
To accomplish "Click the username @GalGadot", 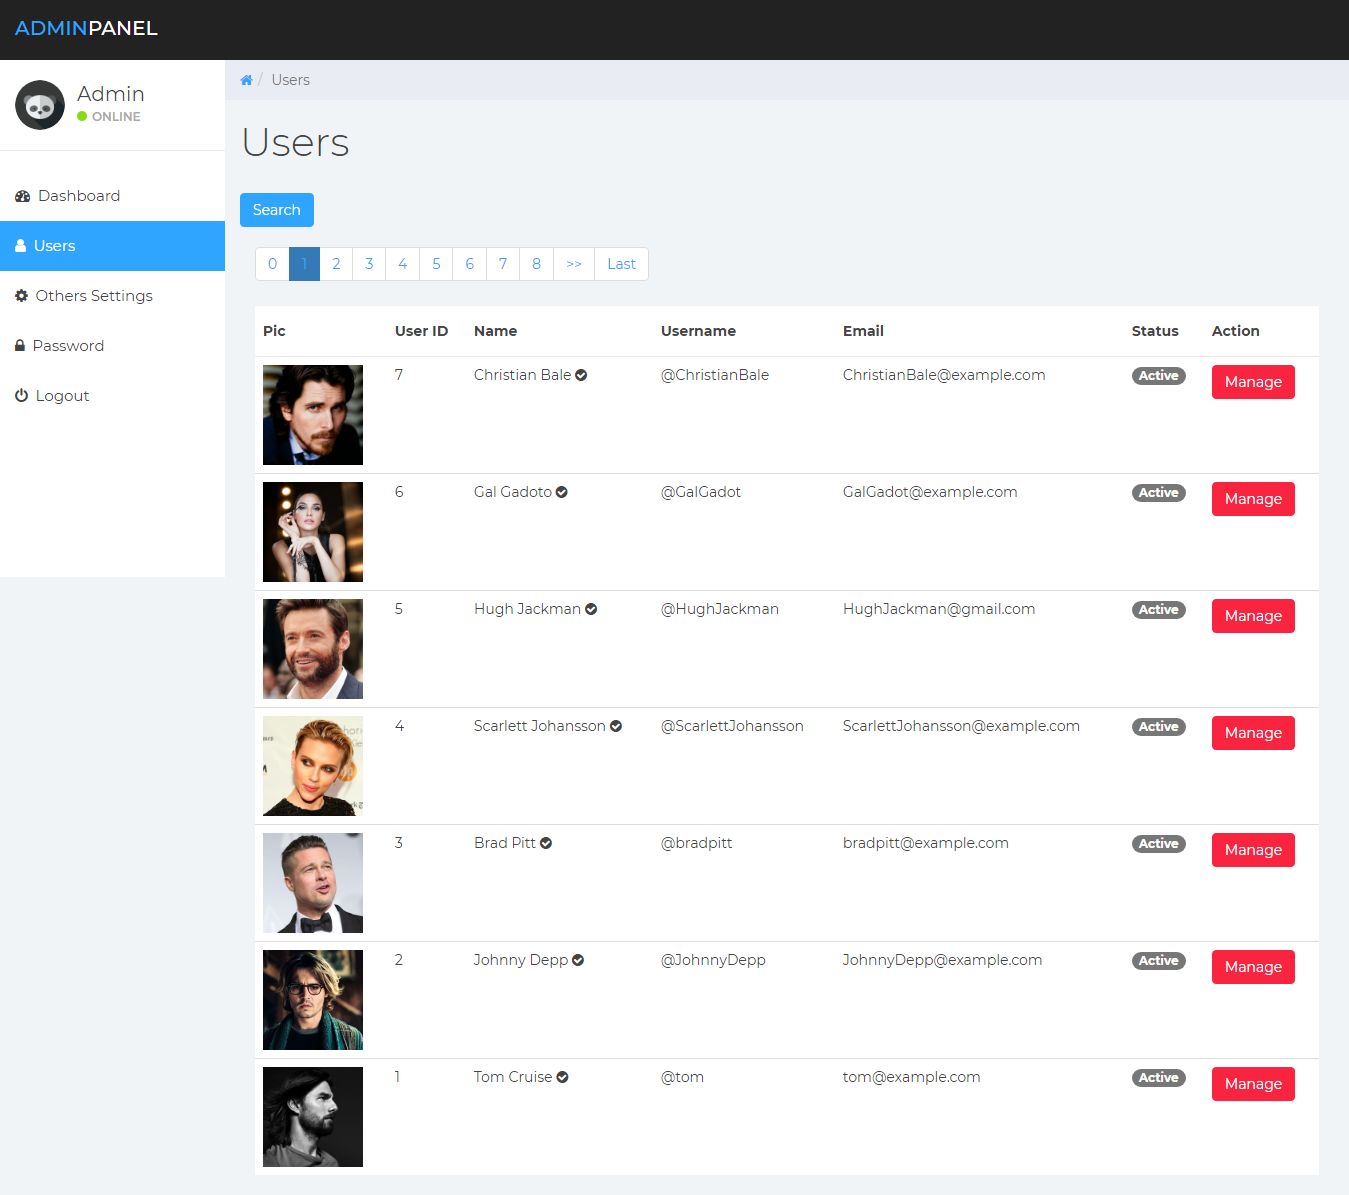I will point(701,492).
